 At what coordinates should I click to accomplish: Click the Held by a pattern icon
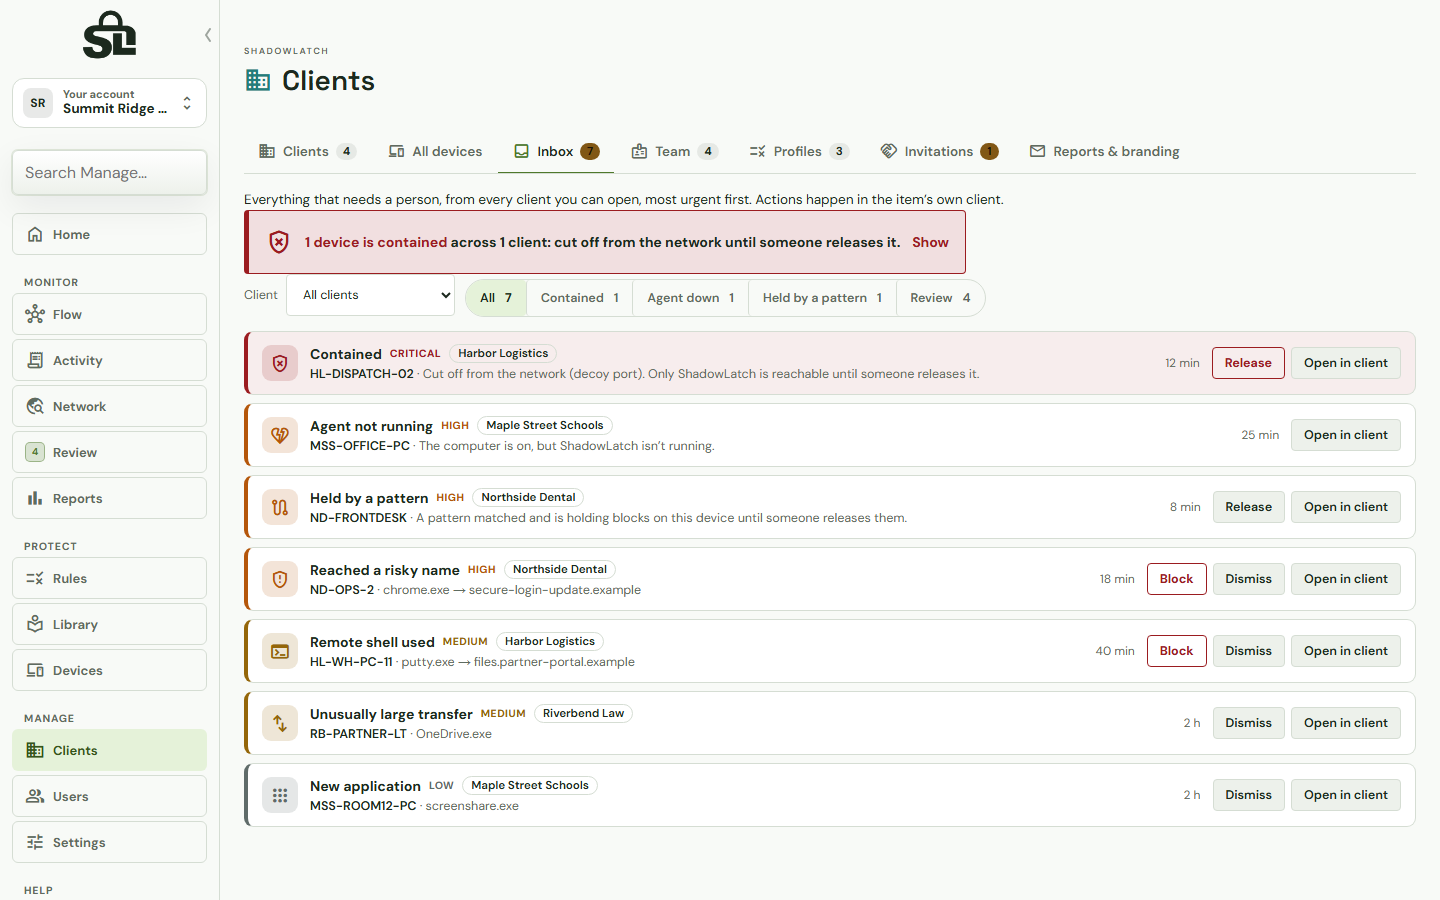click(x=280, y=507)
